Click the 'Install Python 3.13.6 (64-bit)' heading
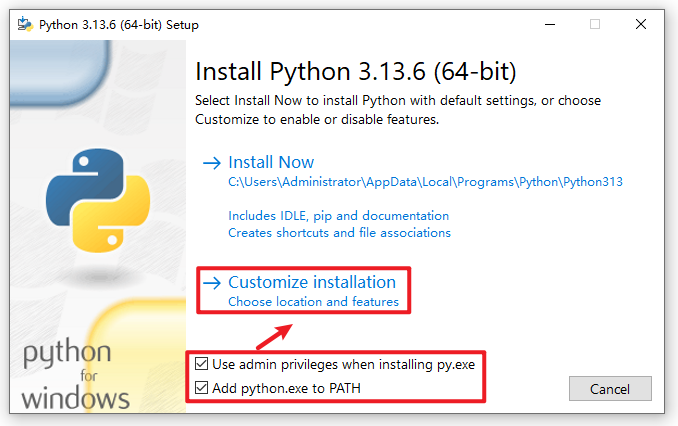This screenshot has height=426, width=678. [x=355, y=73]
